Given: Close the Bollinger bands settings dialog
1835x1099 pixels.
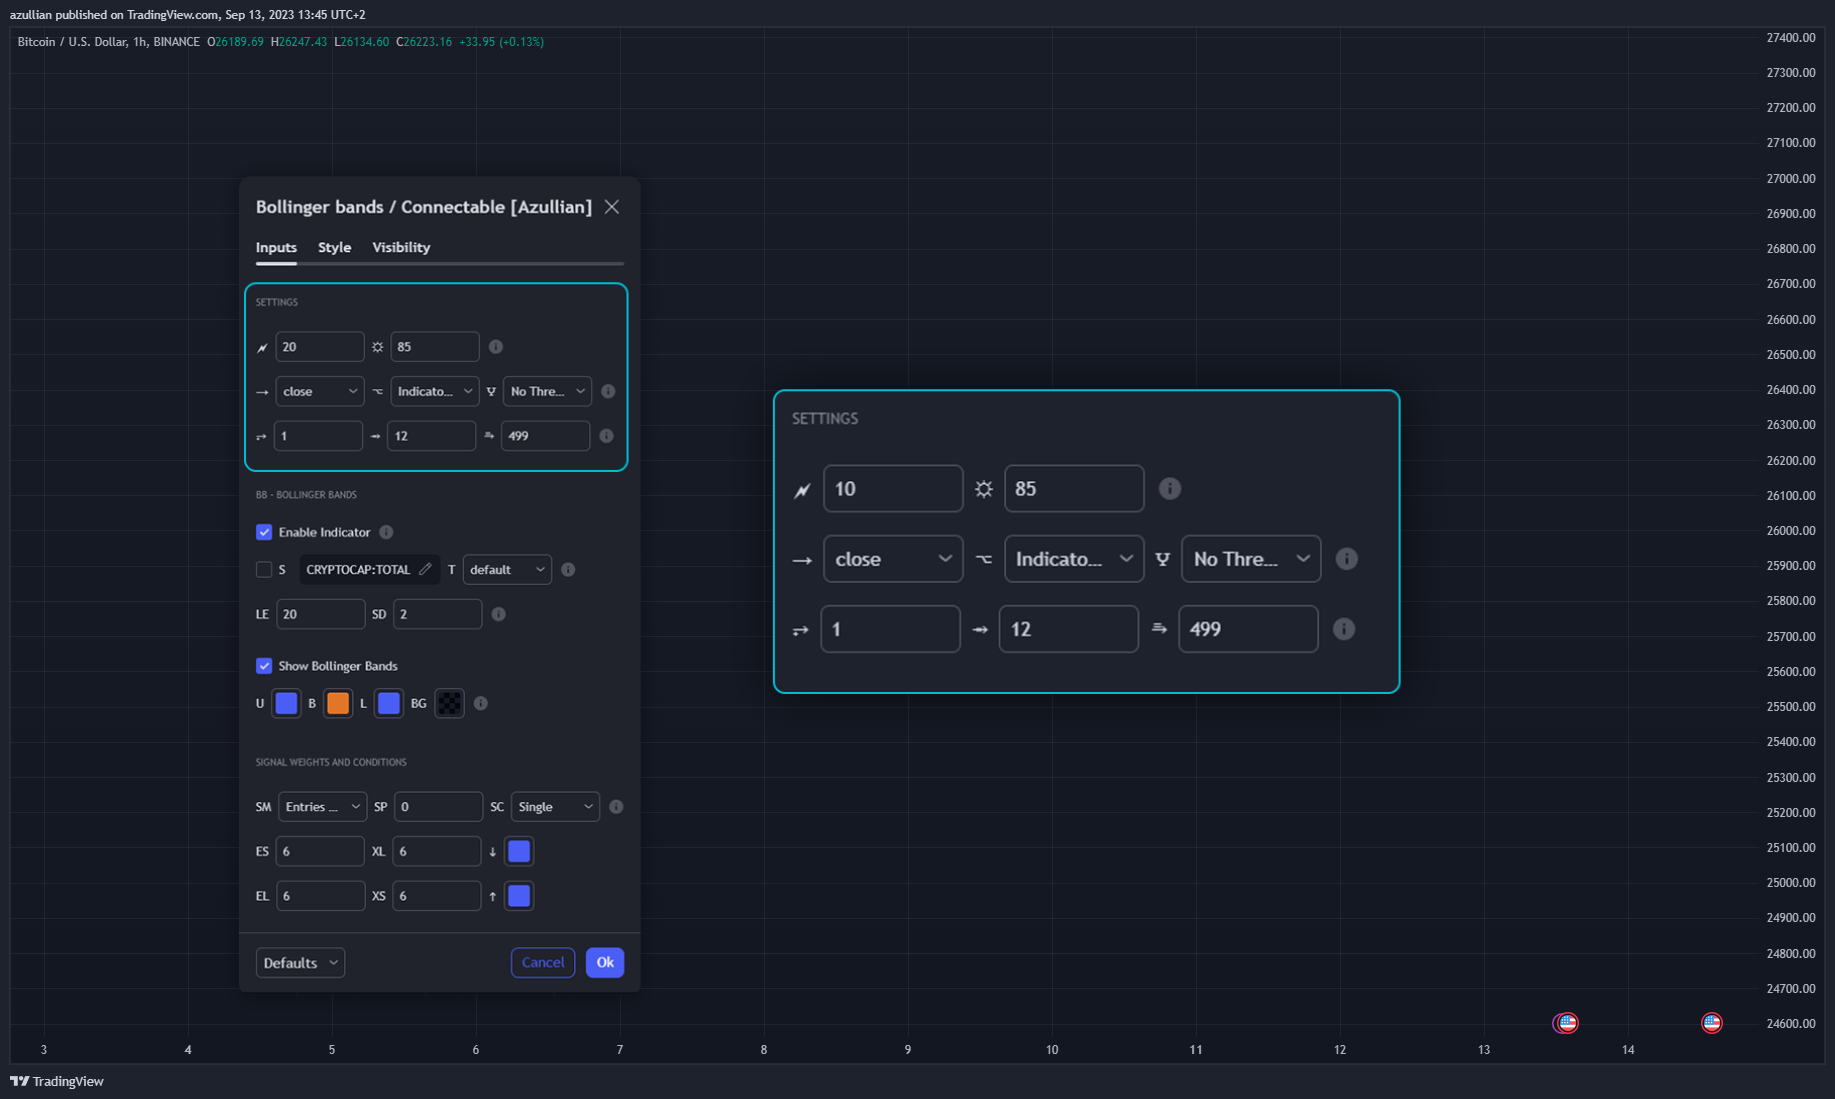Looking at the screenshot, I should [x=612, y=207].
